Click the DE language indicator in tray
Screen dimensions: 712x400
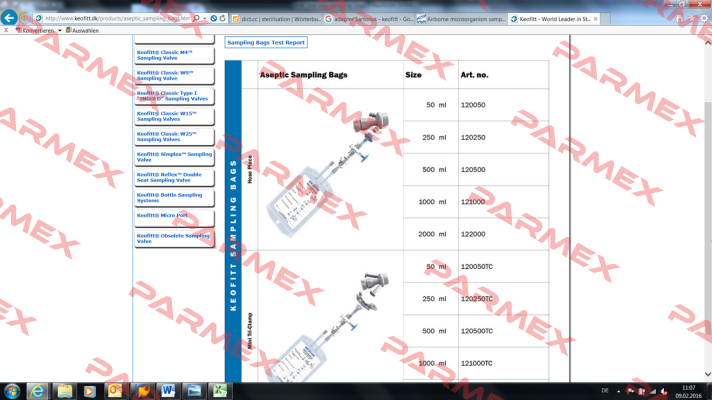(605, 390)
